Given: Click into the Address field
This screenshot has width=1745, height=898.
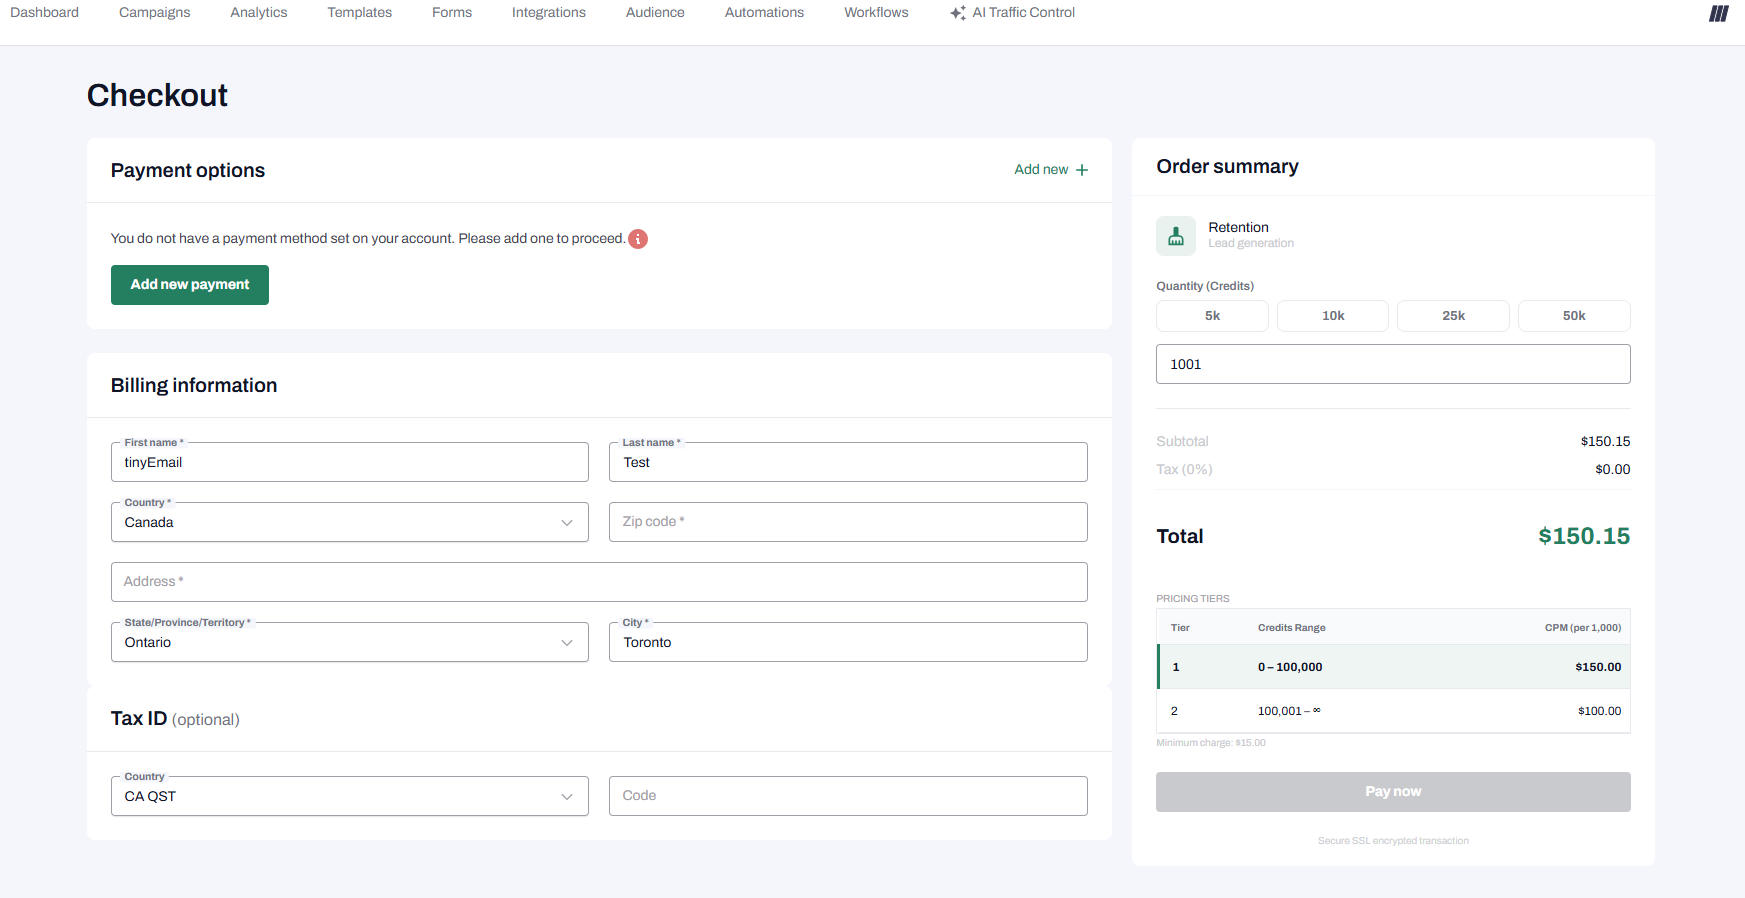Looking at the screenshot, I should (598, 582).
